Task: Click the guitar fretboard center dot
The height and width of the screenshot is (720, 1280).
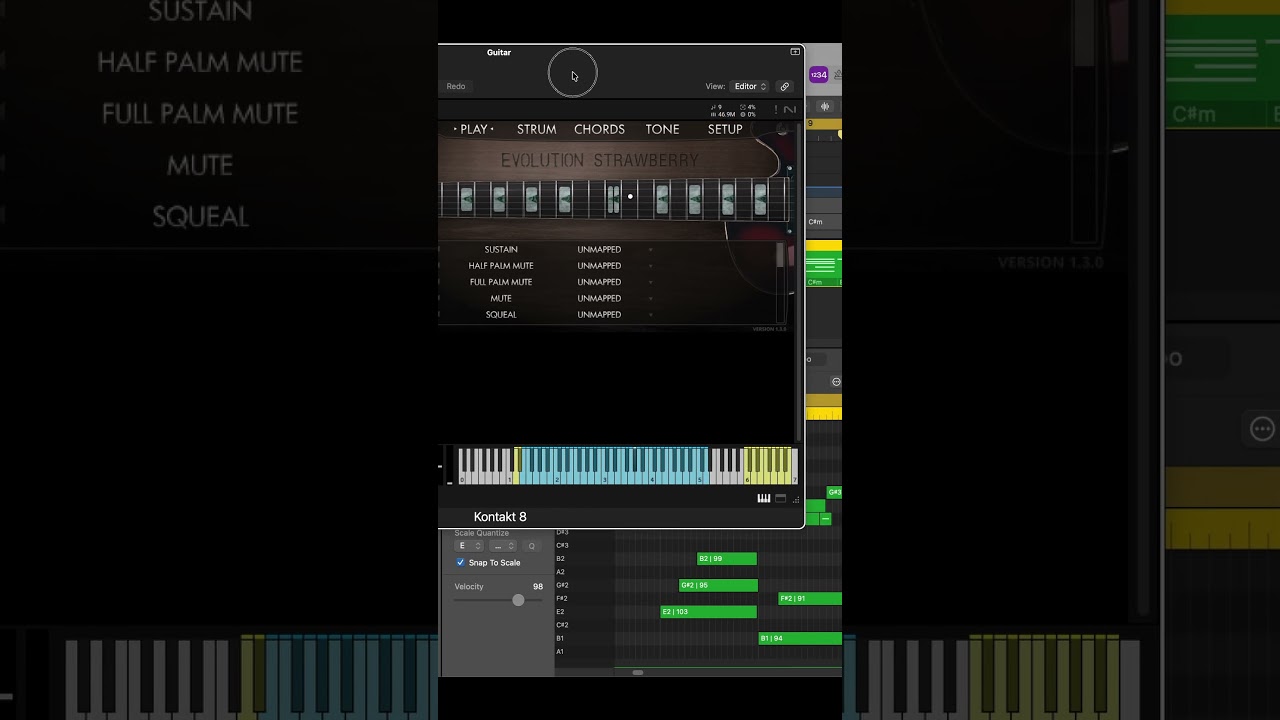Action: pos(630,197)
